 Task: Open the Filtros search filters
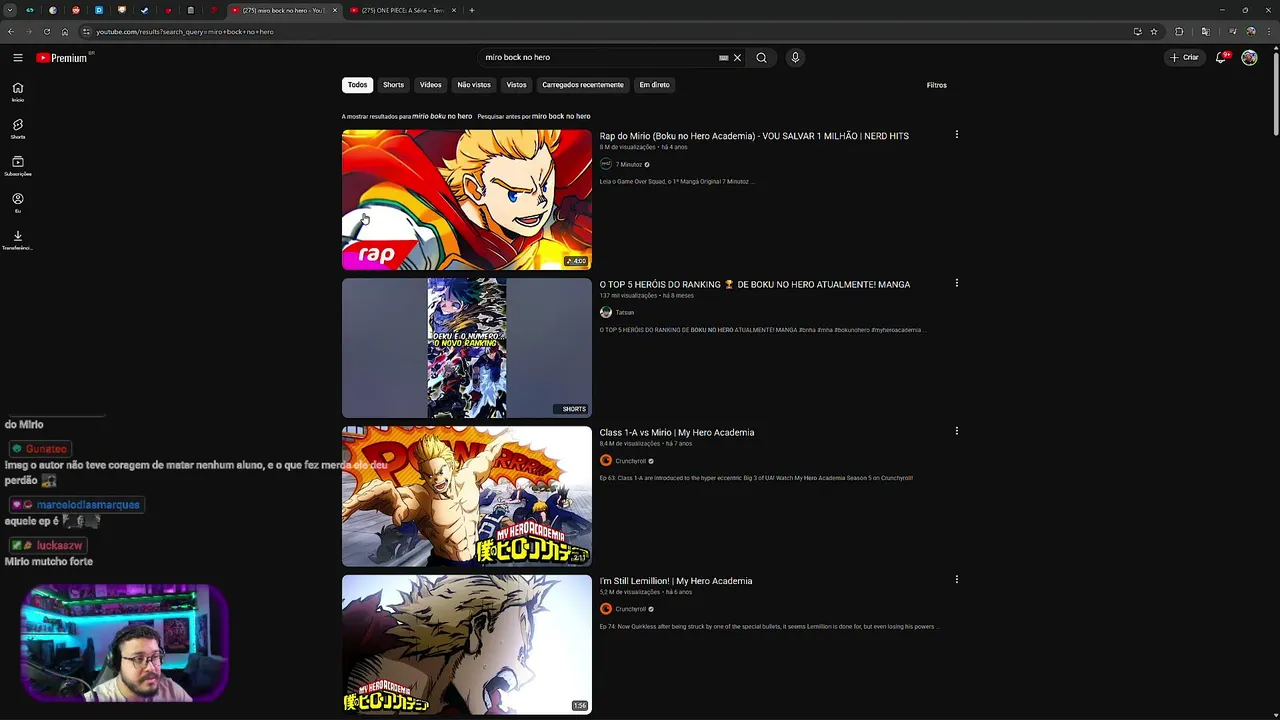pos(936,85)
